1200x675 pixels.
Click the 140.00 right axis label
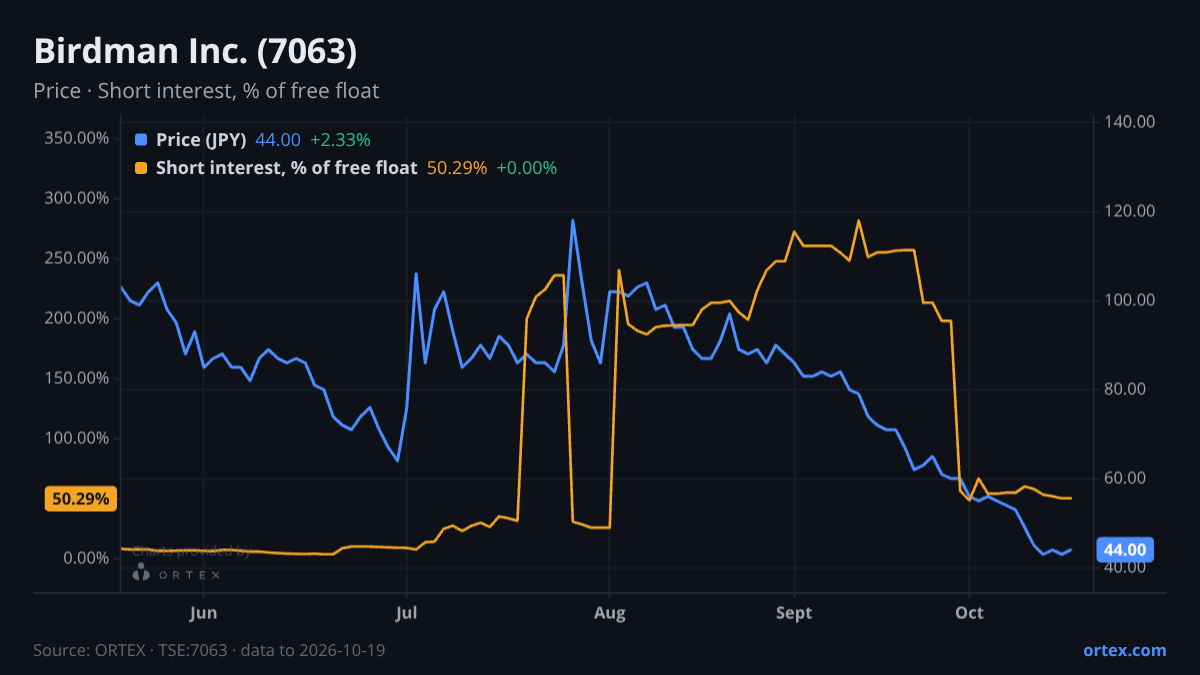[1130, 122]
